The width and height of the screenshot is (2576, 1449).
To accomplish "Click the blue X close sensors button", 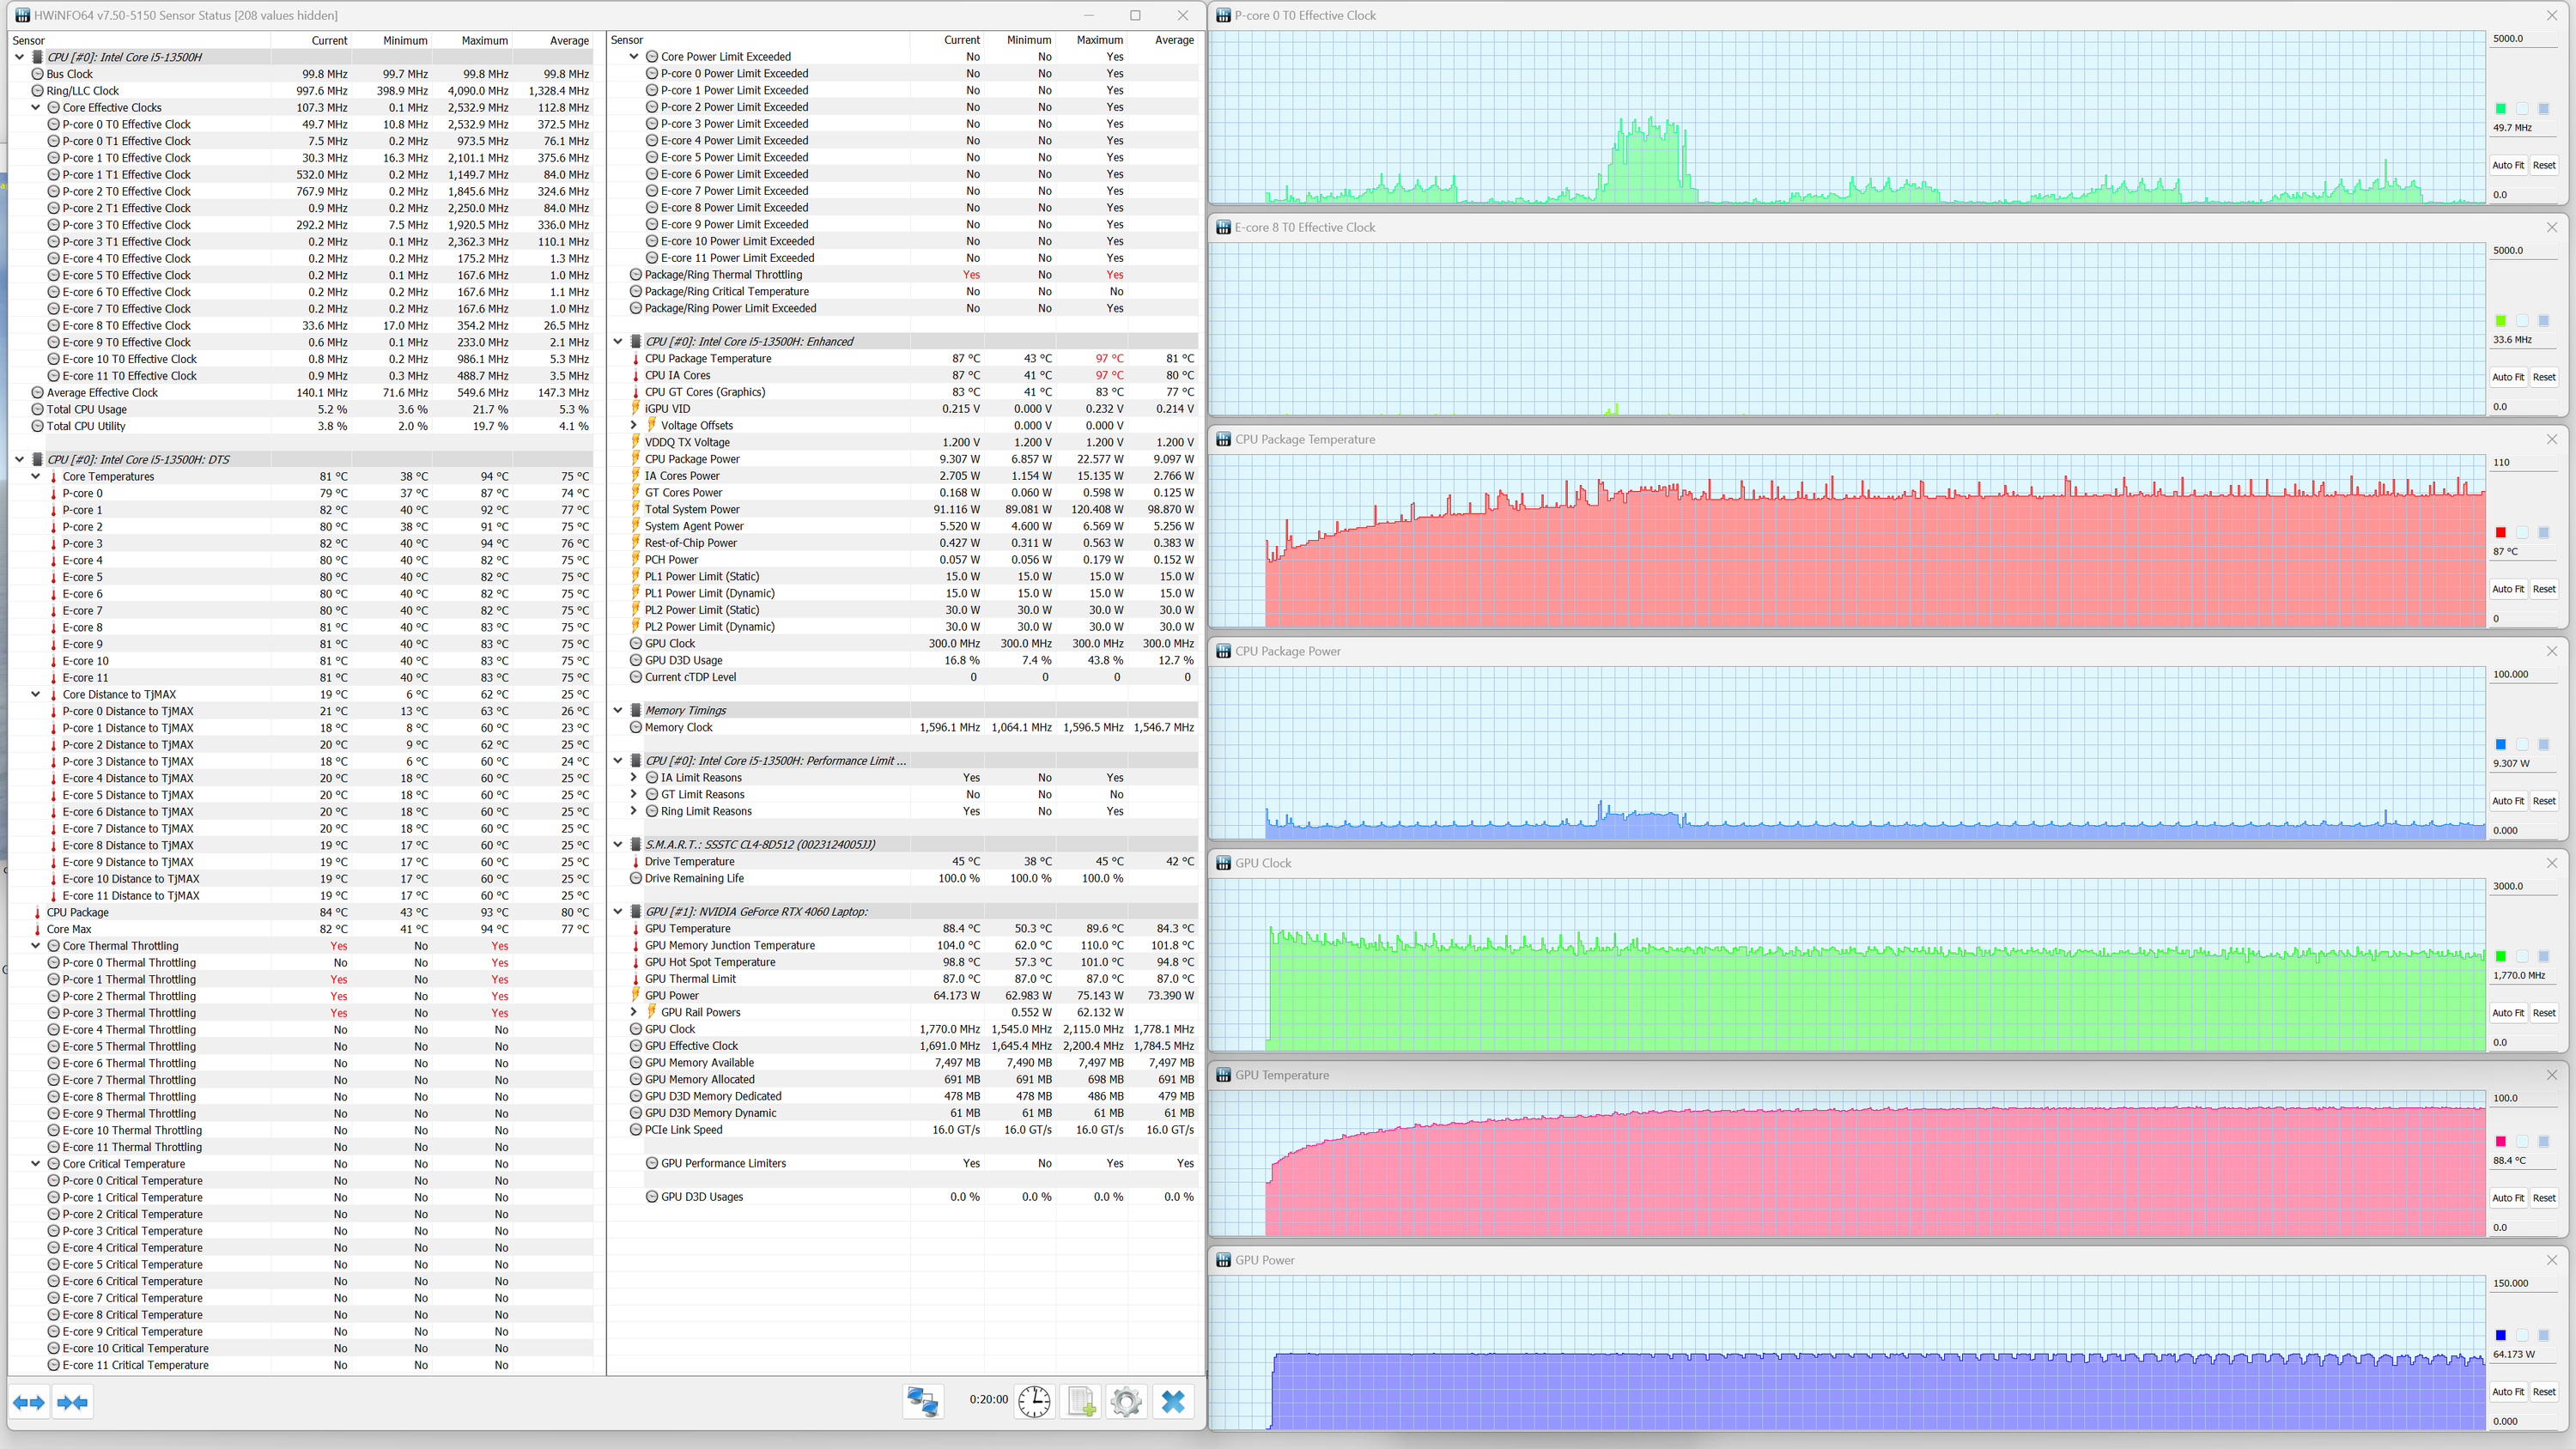I will click(x=1173, y=1401).
